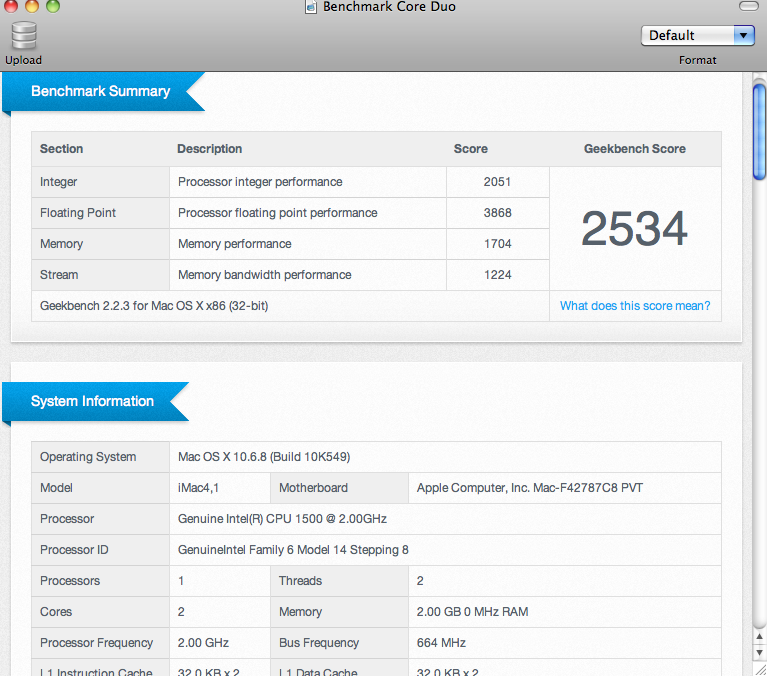Click 'Apple Computer, Inc. Mac-F42787C8 PVT' value
The height and width of the screenshot is (676, 767).
click(530, 488)
